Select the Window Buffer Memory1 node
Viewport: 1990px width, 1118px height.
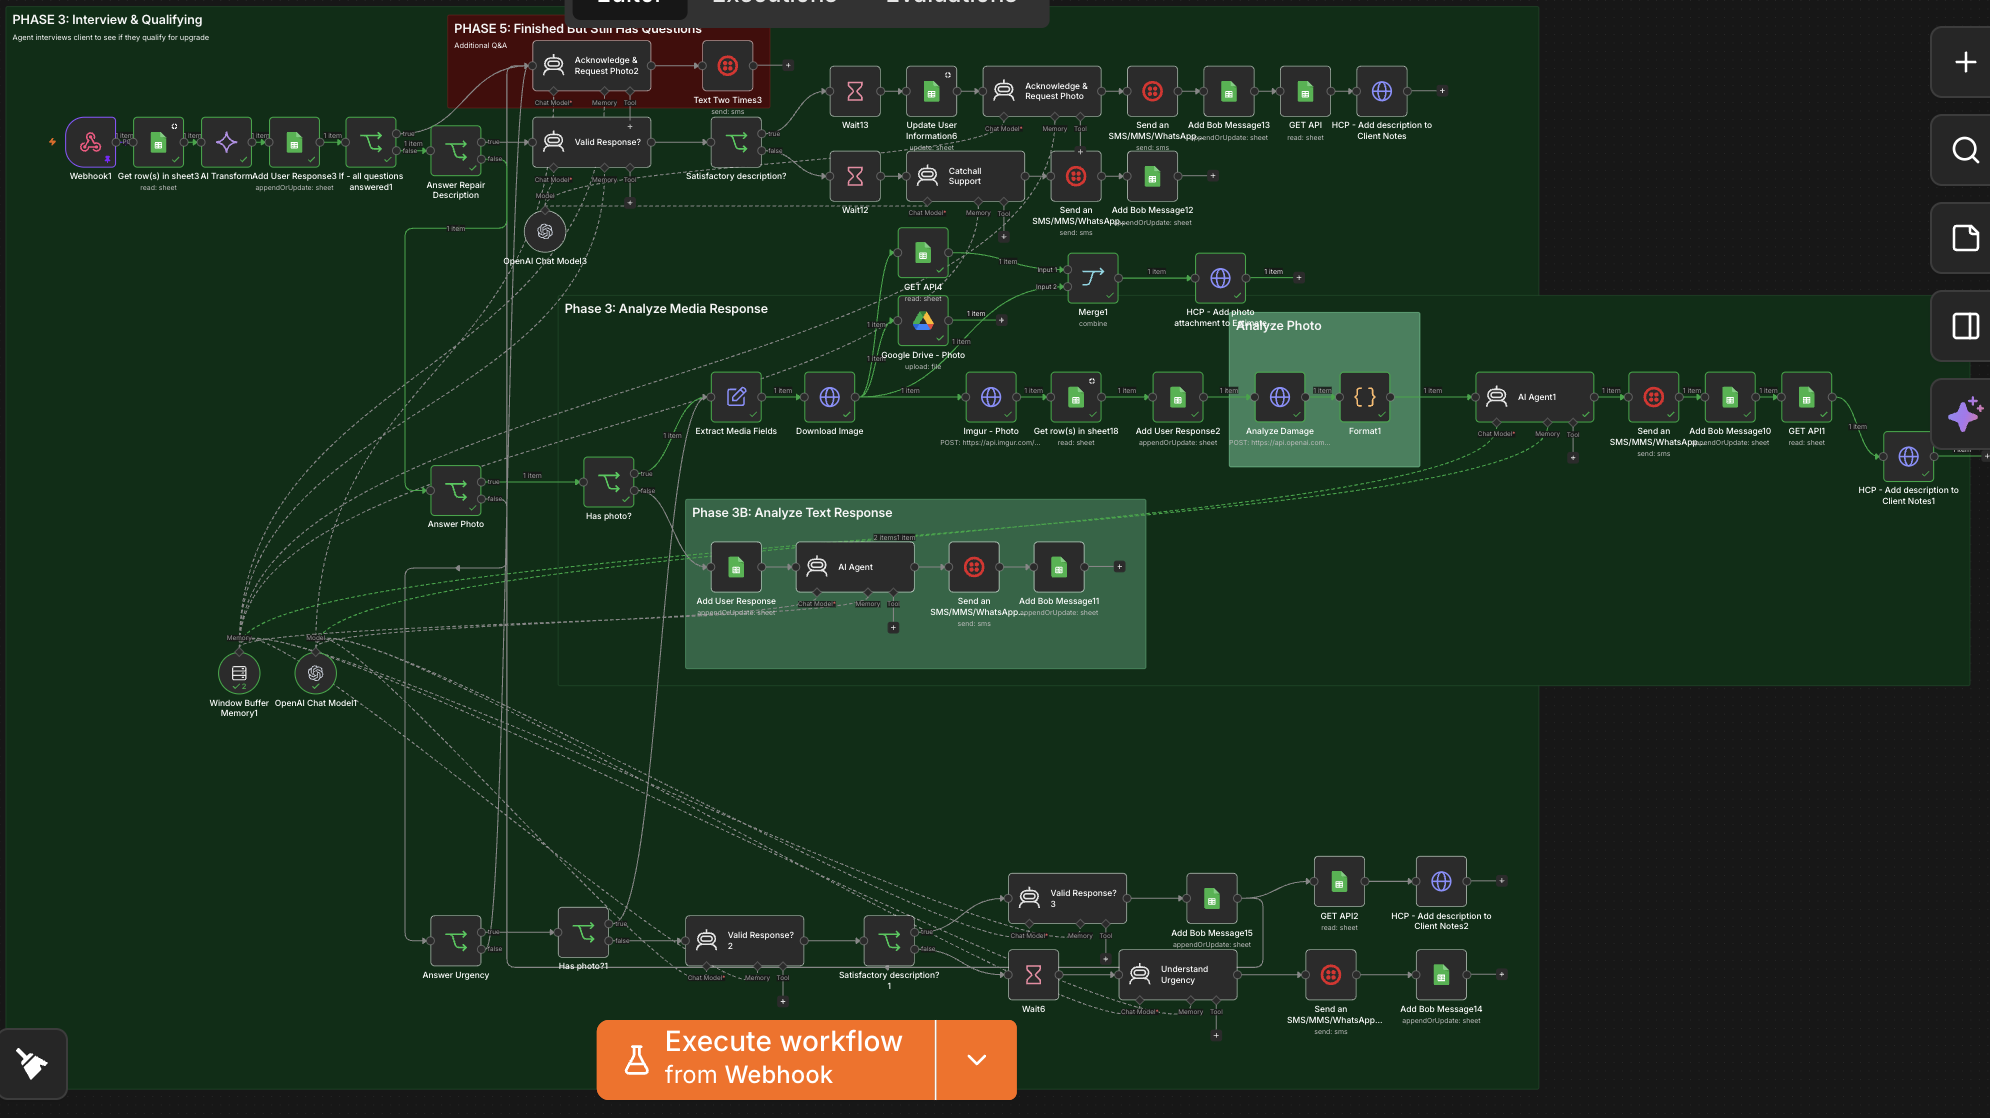[239, 674]
